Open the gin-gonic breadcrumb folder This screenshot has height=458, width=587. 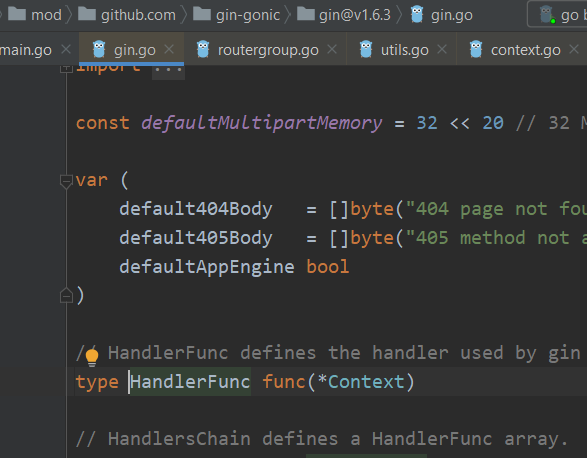[247, 15]
